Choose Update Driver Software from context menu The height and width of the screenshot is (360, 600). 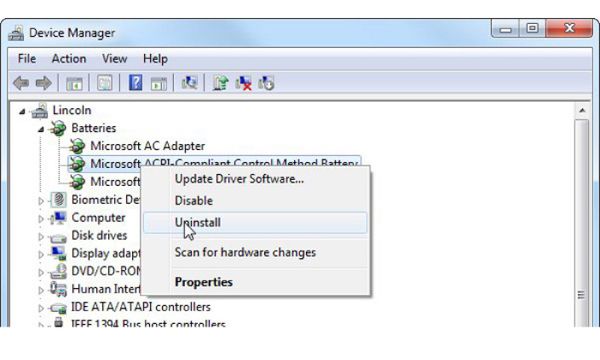[255, 179]
